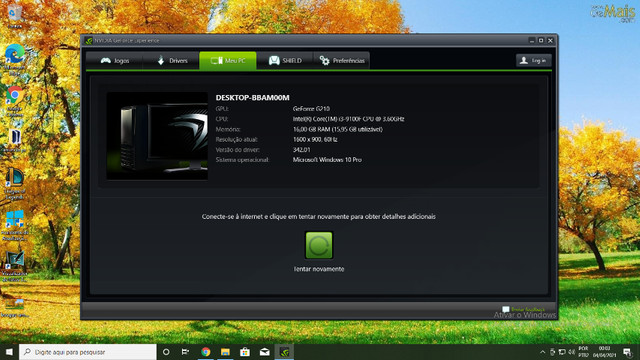Select the Meu PC tab
The width and height of the screenshot is (640, 360).
228,60
